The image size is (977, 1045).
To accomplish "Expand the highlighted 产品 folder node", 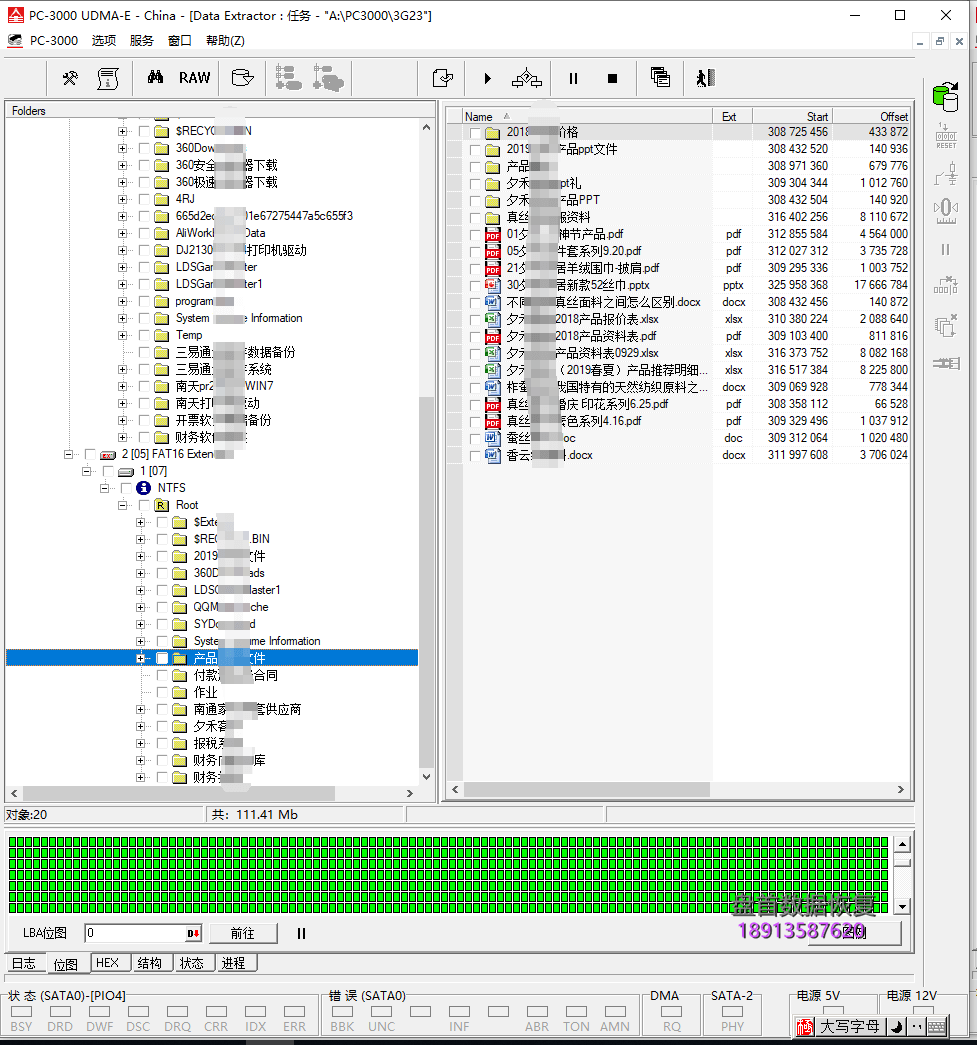I will tap(141, 658).
